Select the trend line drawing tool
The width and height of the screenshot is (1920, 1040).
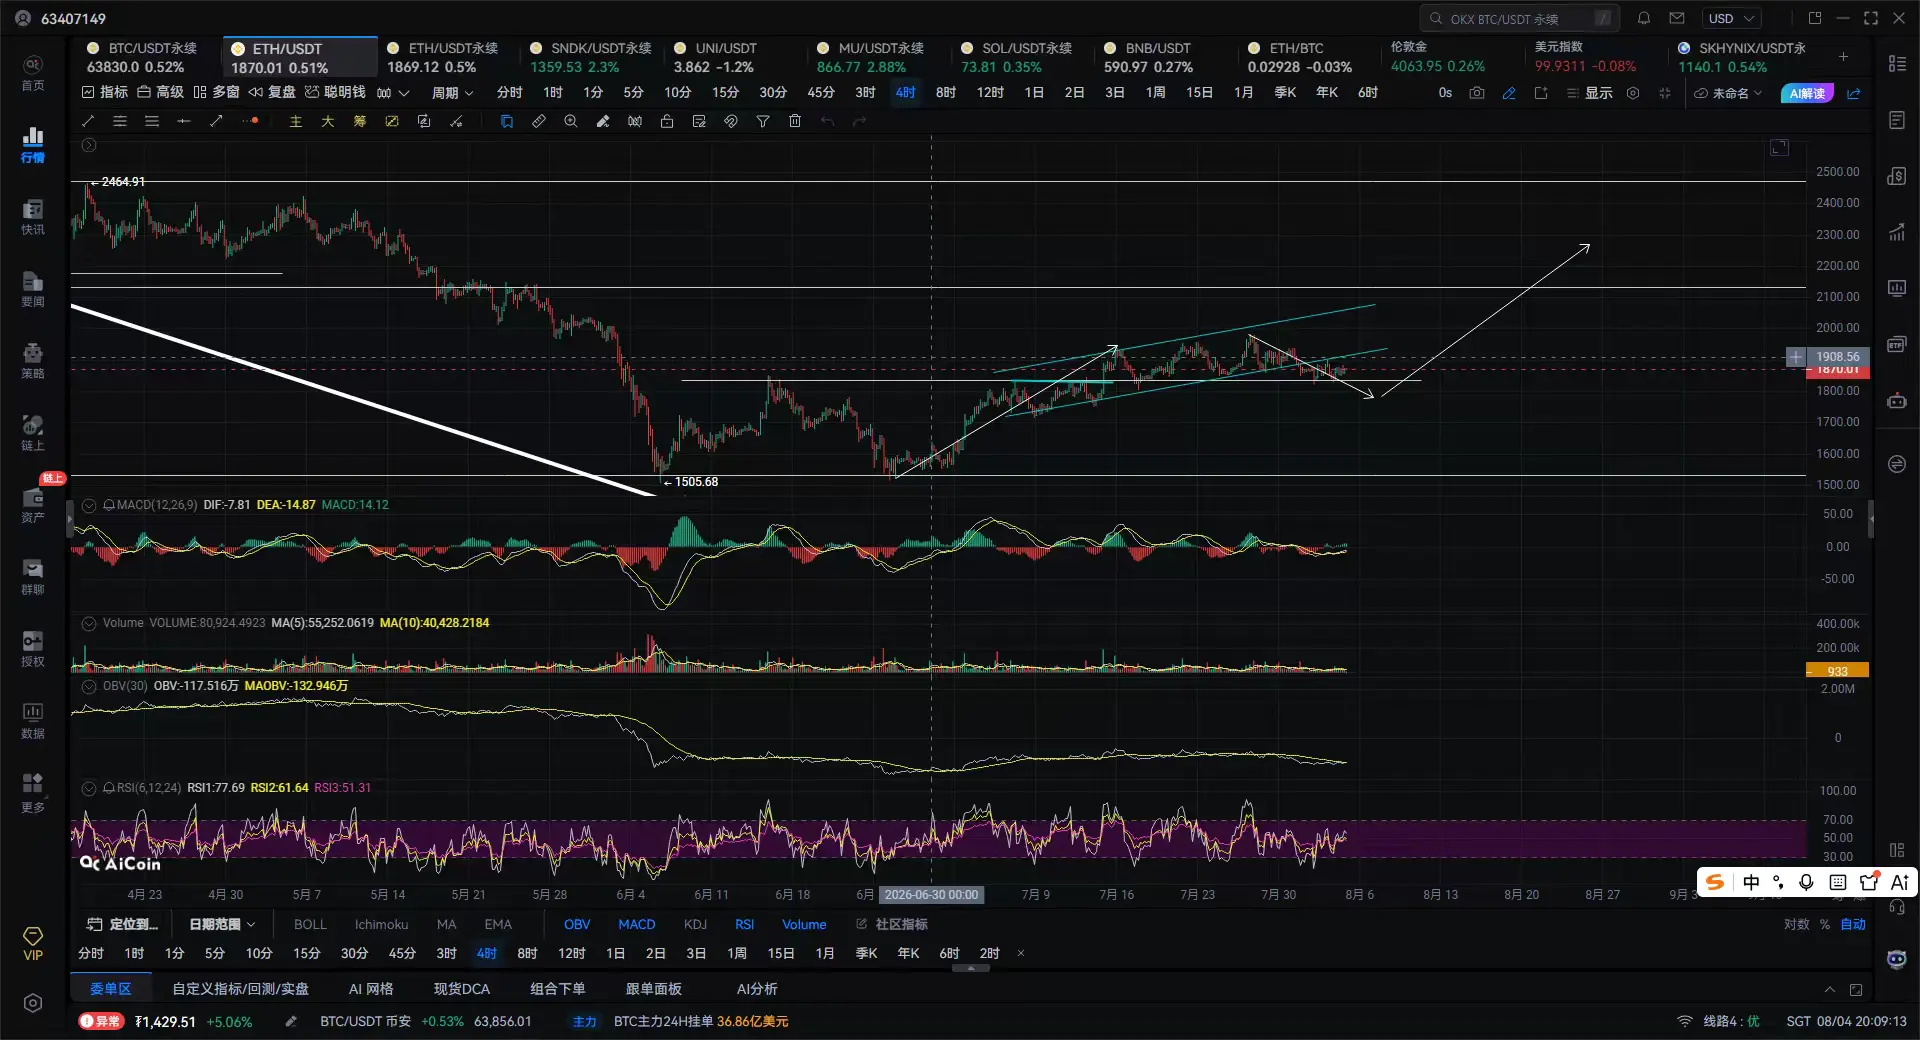[88, 121]
